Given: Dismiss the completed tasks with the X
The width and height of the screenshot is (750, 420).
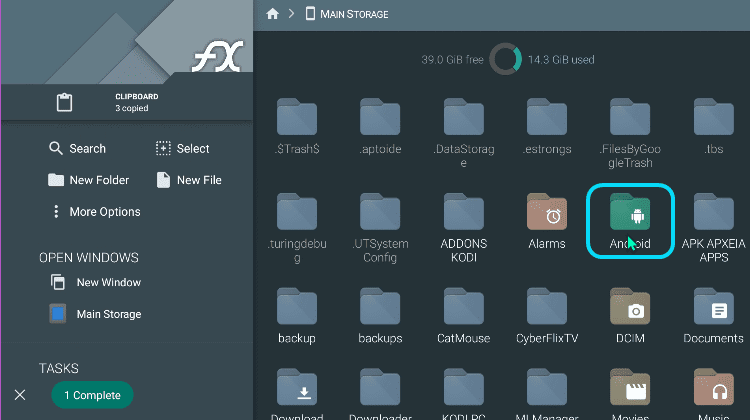Looking at the screenshot, I should tap(20, 395).
